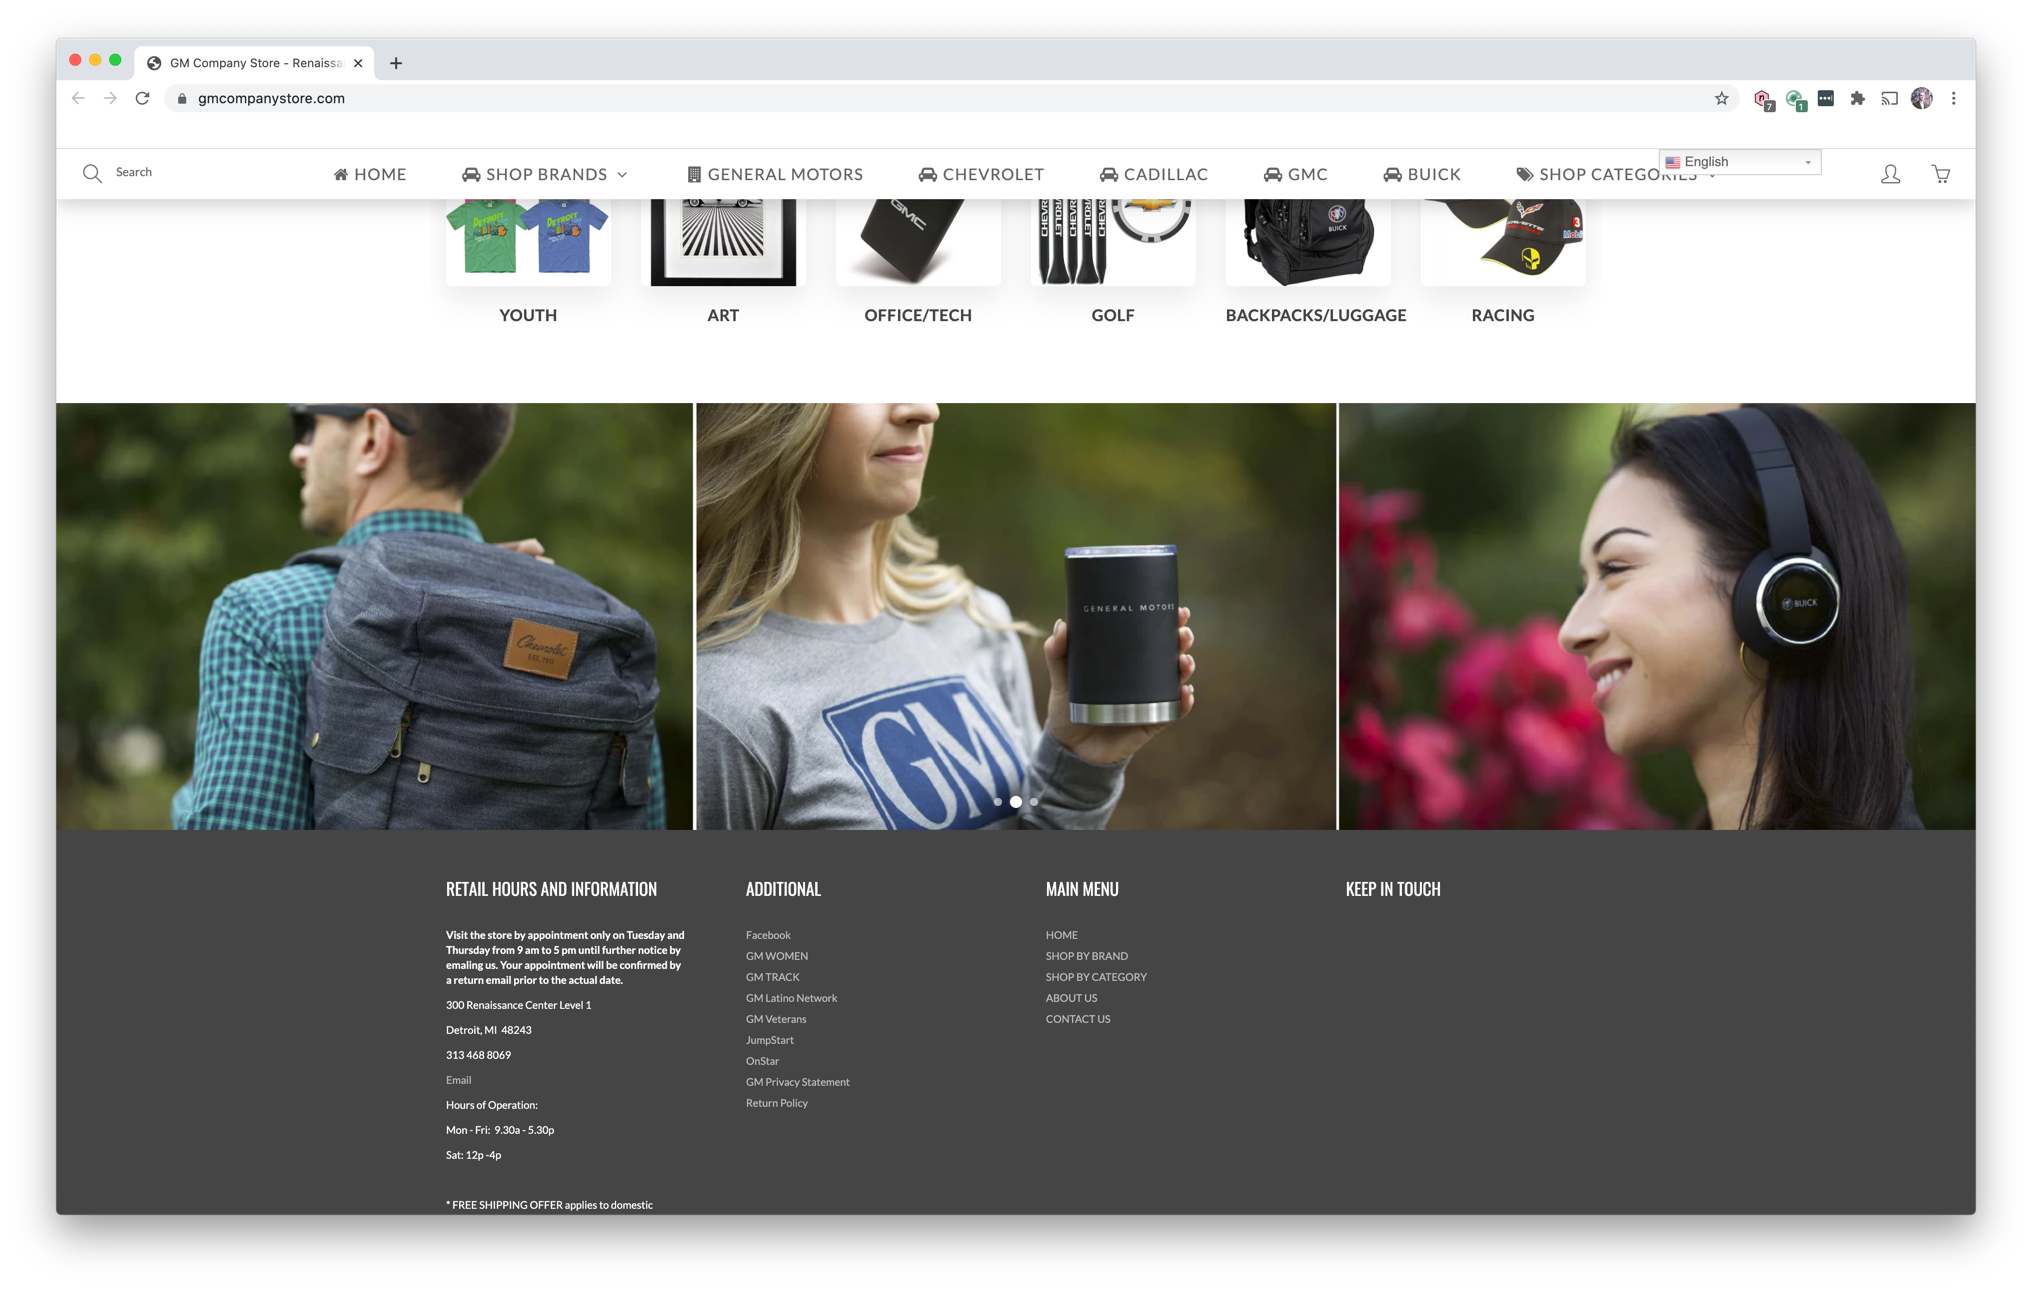The height and width of the screenshot is (1289, 2032).
Task: Open Chrome three-dot menu
Action: pyautogui.click(x=1953, y=98)
